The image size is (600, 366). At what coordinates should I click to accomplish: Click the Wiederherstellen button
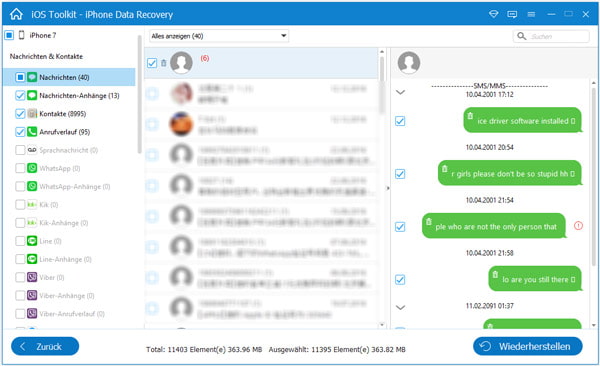tap(528, 346)
